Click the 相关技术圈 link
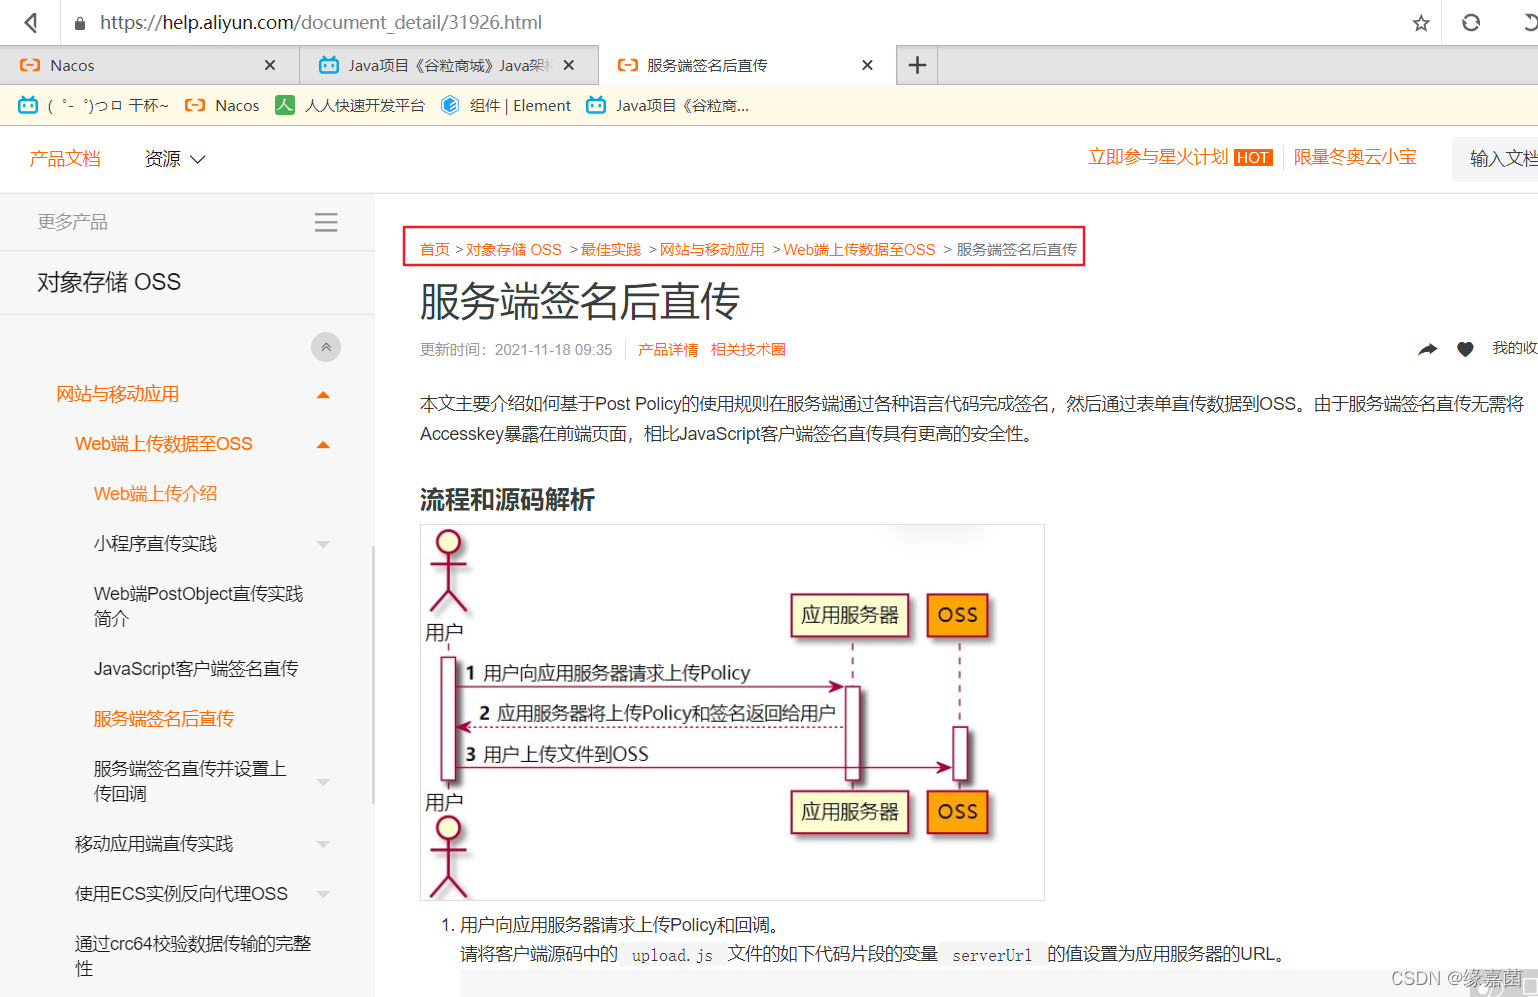 (747, 349)
